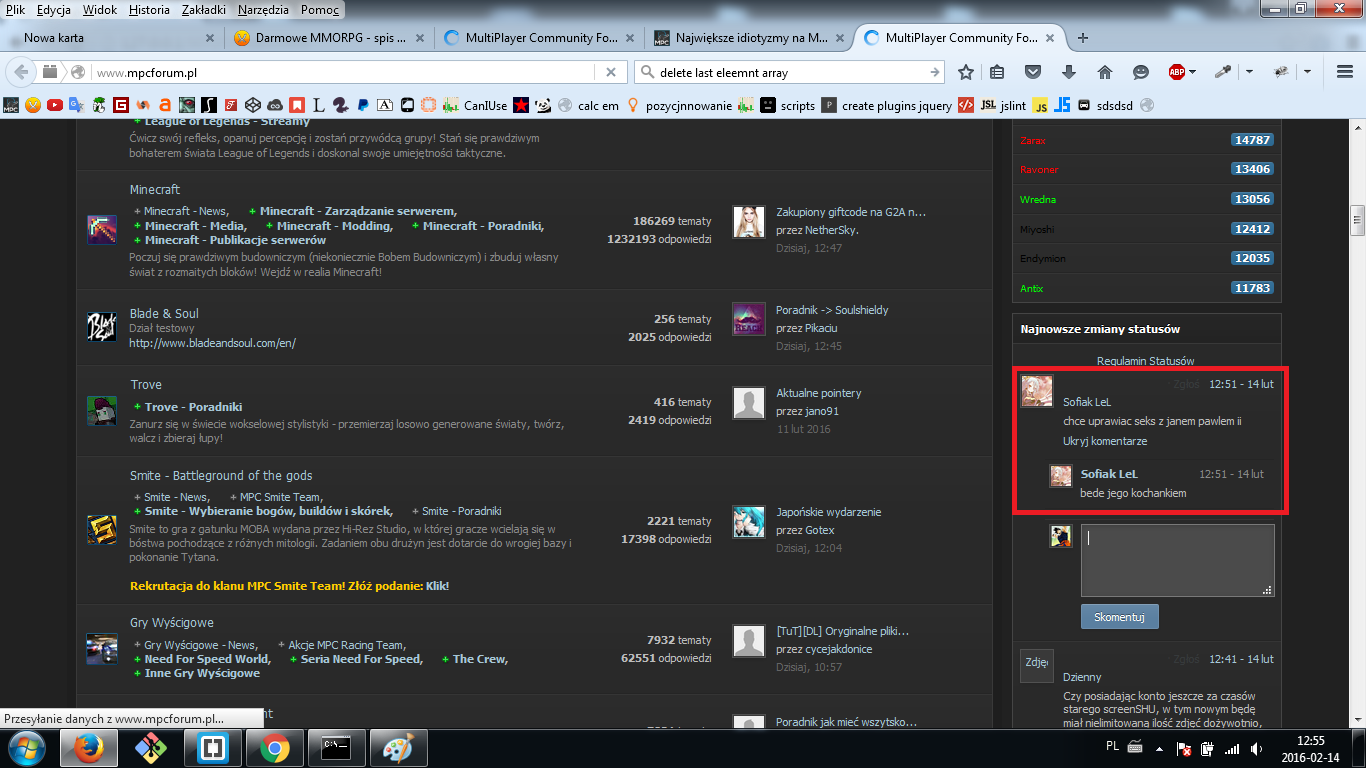Open the Zakładki menu
Viewport: 1366px width, 768px height.
click(204, 10)
